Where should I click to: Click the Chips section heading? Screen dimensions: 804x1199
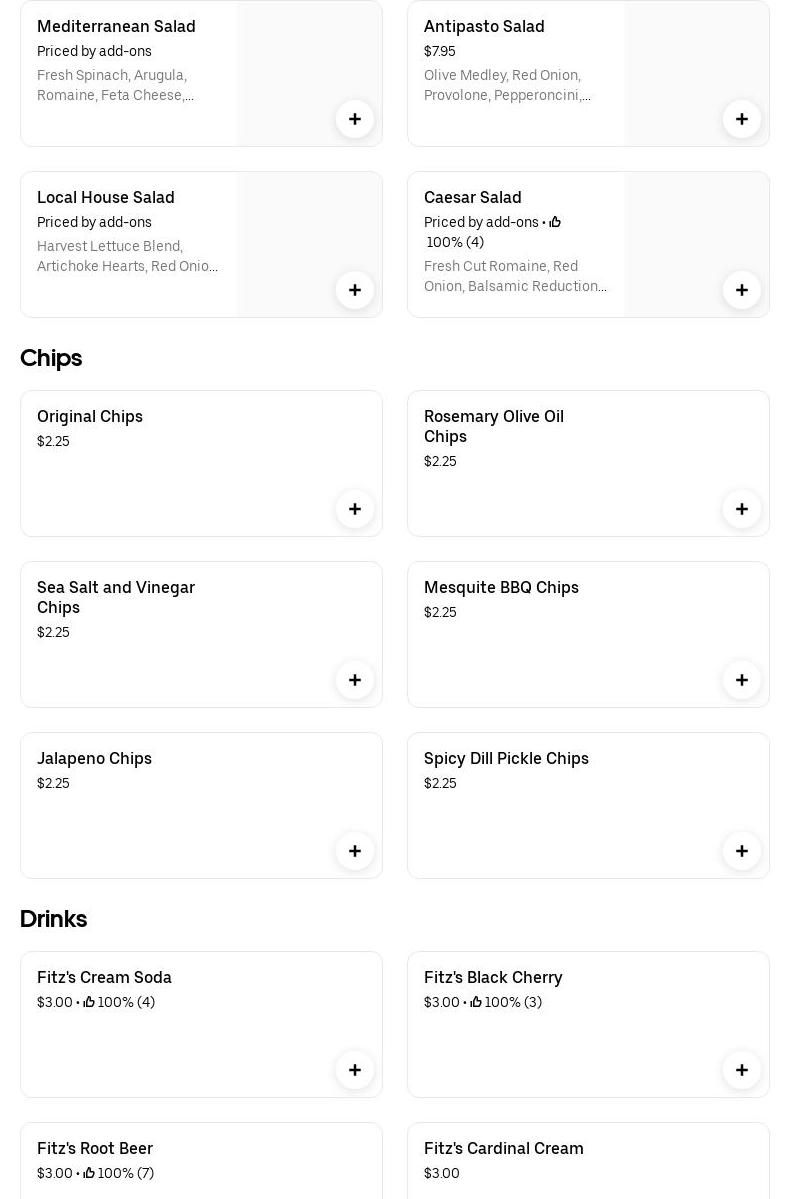pos(51,357)
